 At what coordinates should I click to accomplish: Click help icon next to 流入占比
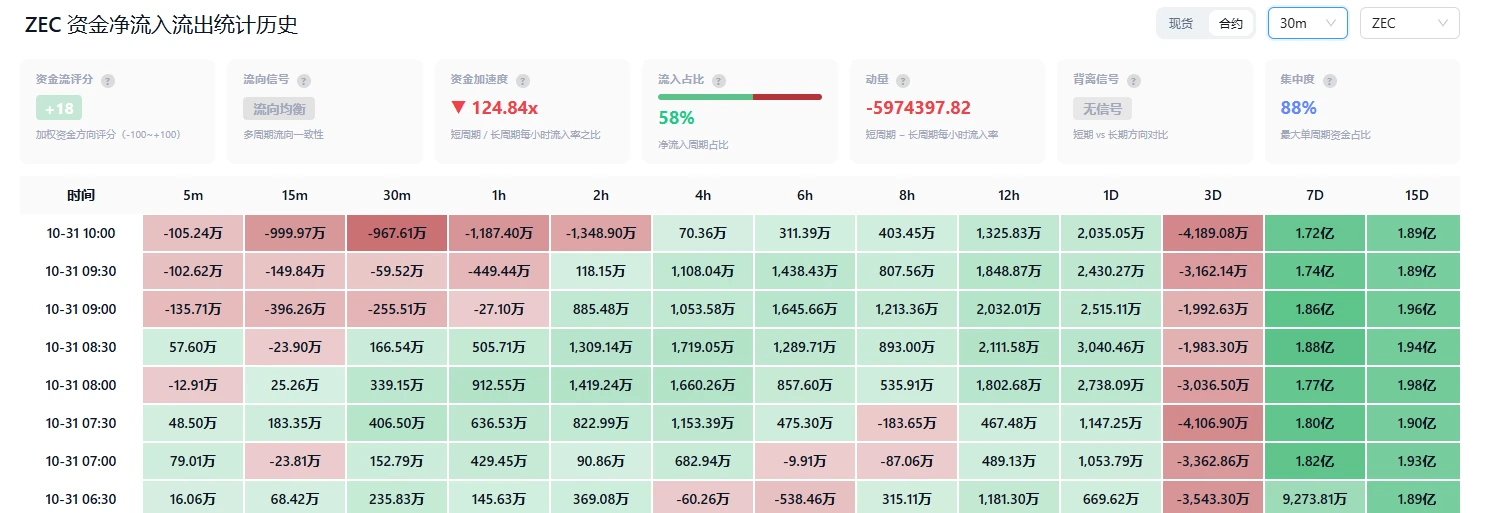(x=719, y=81)
